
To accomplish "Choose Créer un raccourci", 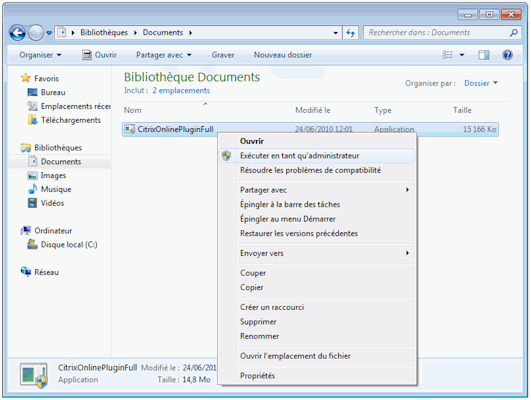I will 317,307.
